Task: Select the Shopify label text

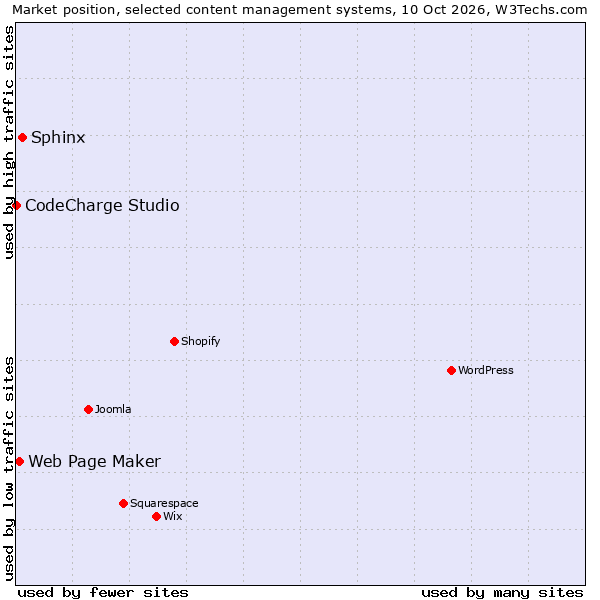Action: tap(201, 341)
